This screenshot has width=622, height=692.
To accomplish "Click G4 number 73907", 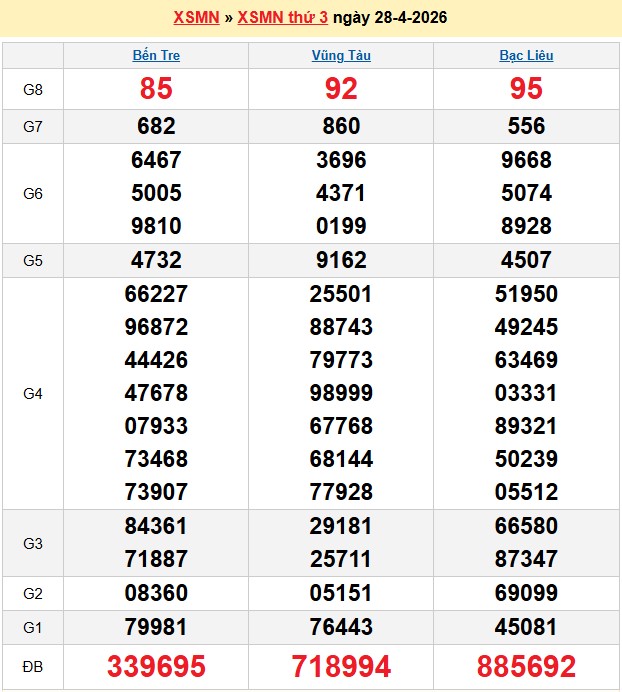I will point(156,492).
